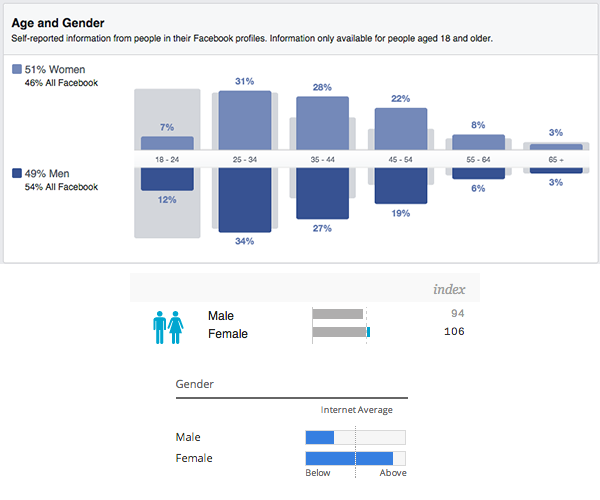
Task: Click the Female index bar with teal tip
Action: click(341, 333)
